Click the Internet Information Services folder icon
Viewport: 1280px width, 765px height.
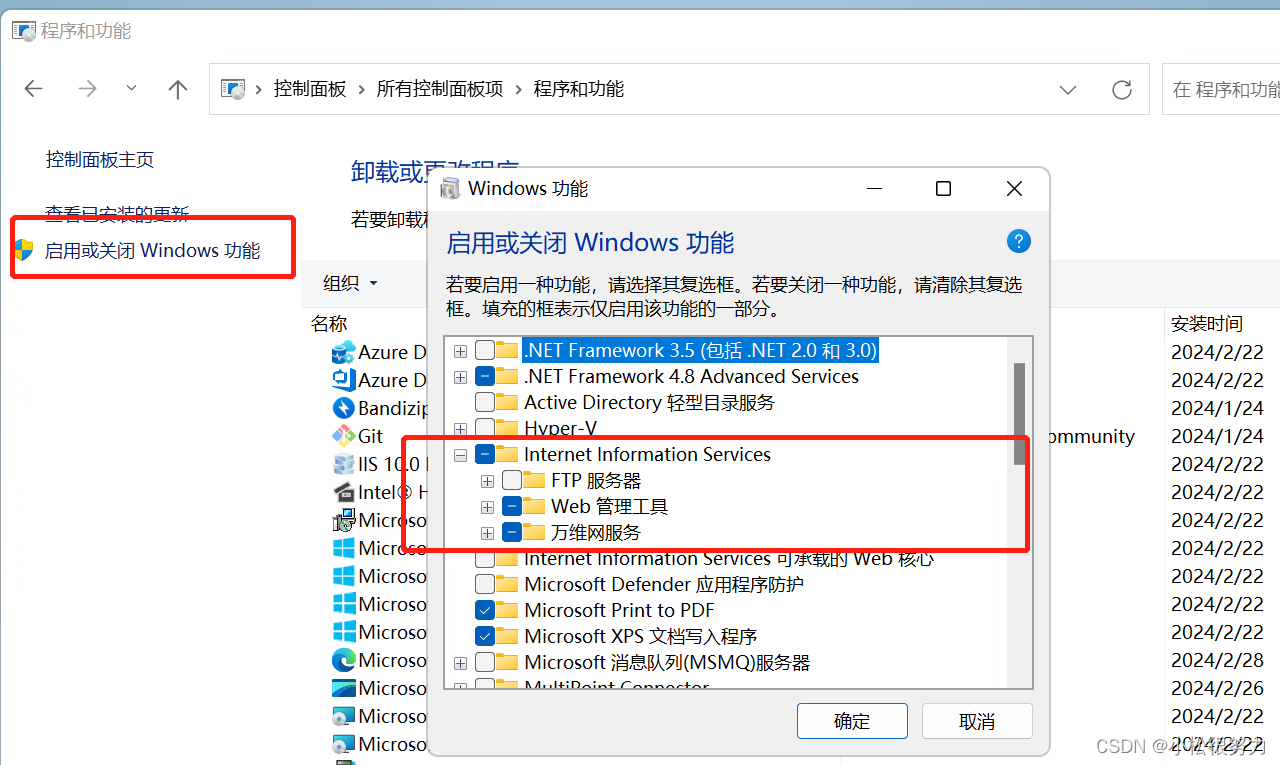507,454
